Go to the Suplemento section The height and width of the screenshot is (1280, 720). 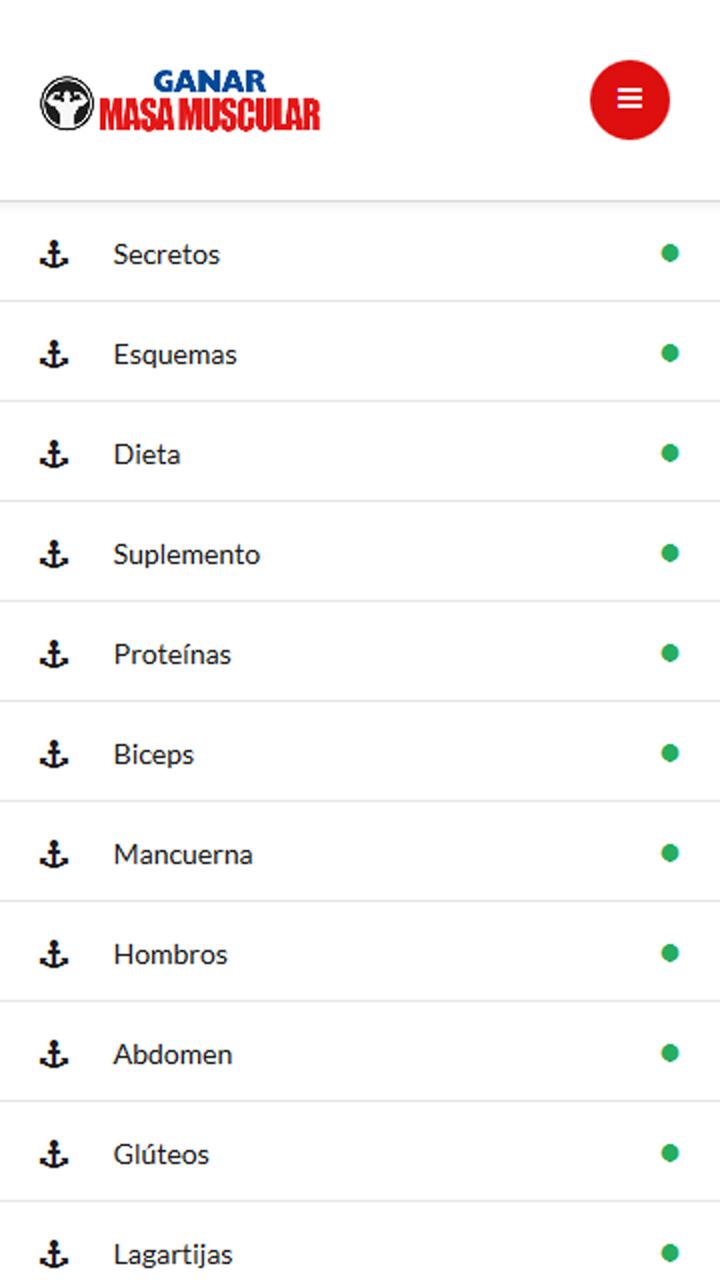click(186, 554)
